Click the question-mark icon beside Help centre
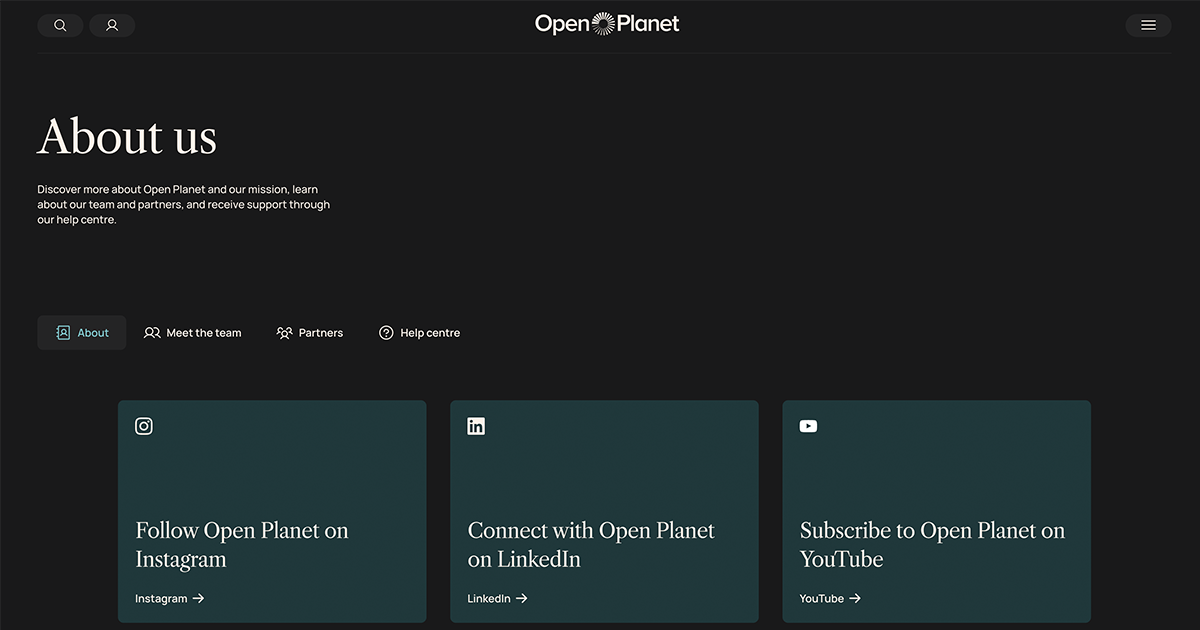The image size is (1200, 630). coord(386,332)
